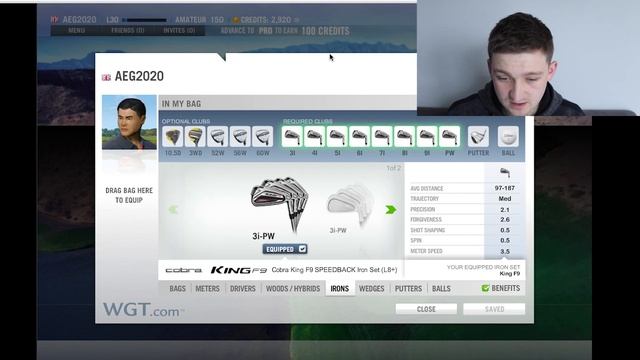Select the 6I iron slot
The height and width of the screenshot is (360, 640).
[x=360, y=137]
